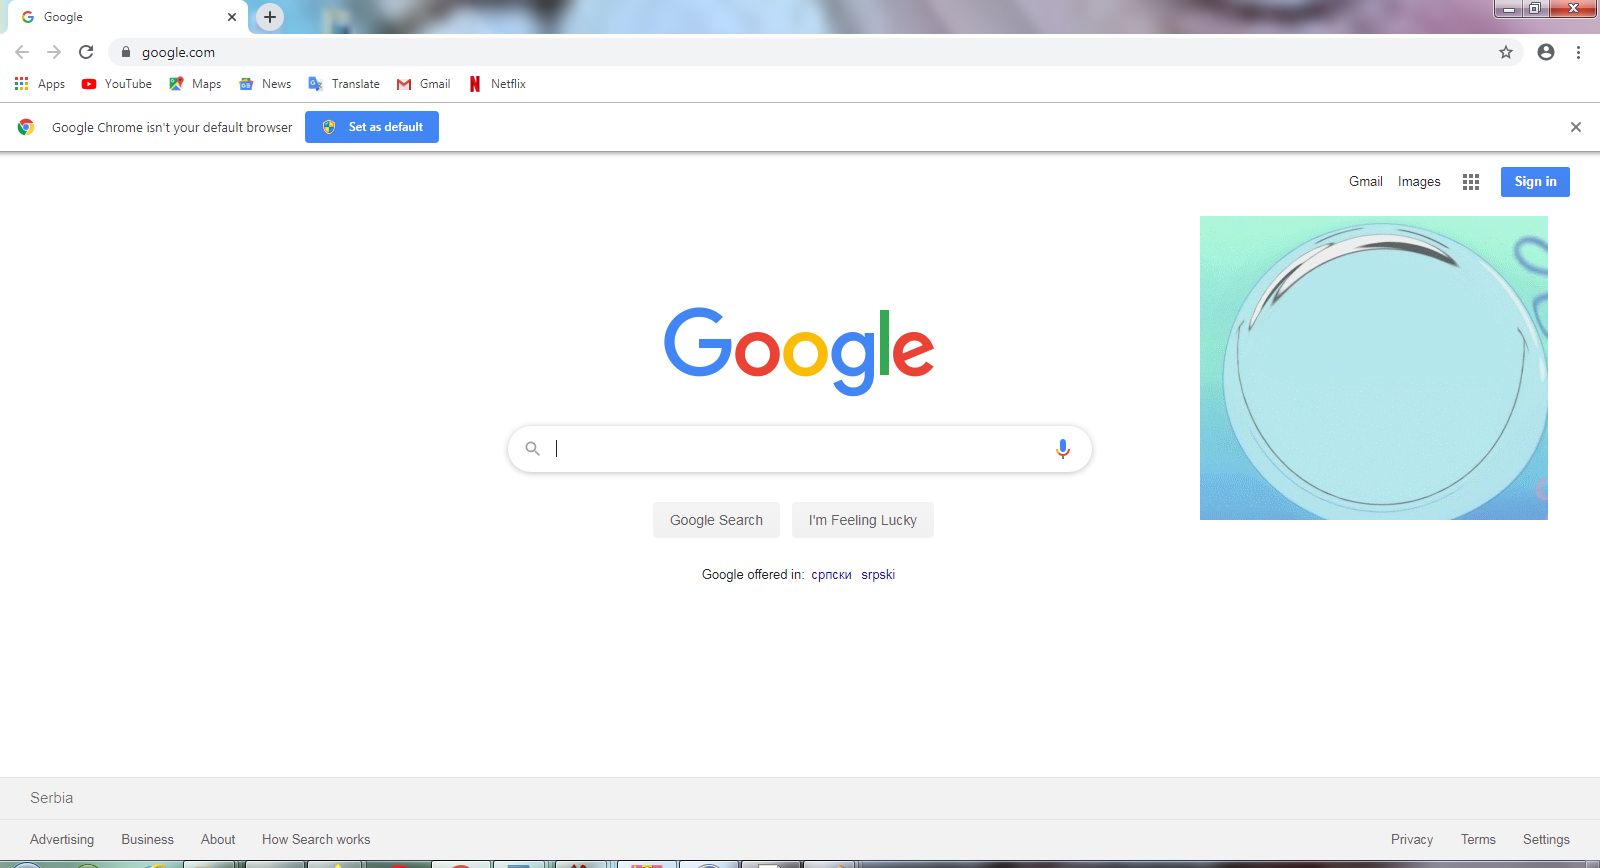Dismiss the default browser infobar

click(1576, 127)
